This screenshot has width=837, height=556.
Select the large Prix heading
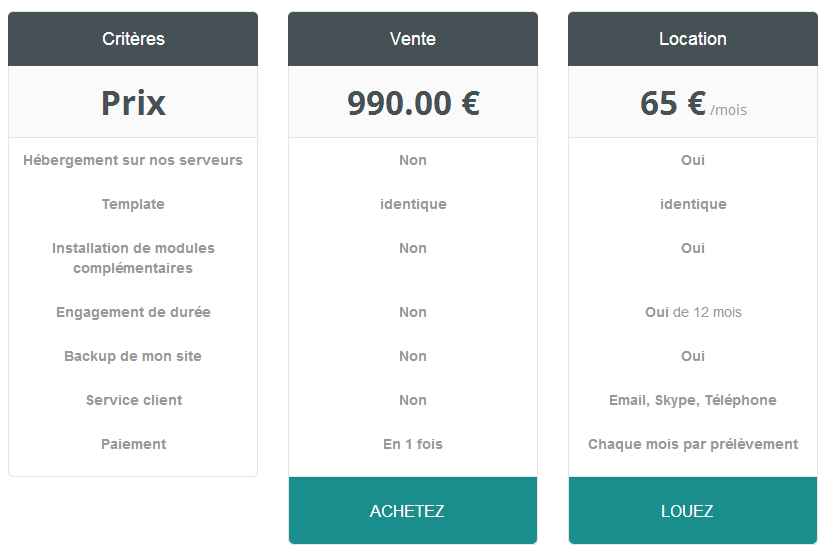(x=133, y=103)
